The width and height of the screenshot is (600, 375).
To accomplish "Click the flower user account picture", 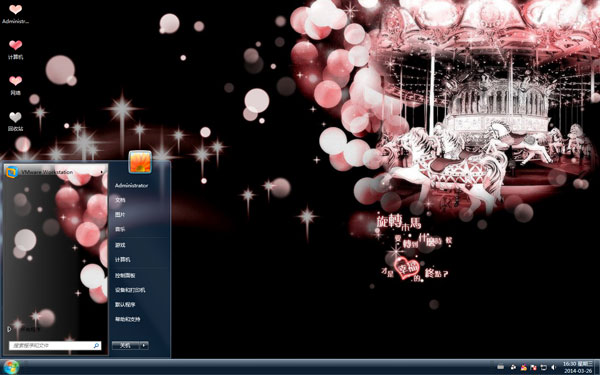I will point(140,162).
